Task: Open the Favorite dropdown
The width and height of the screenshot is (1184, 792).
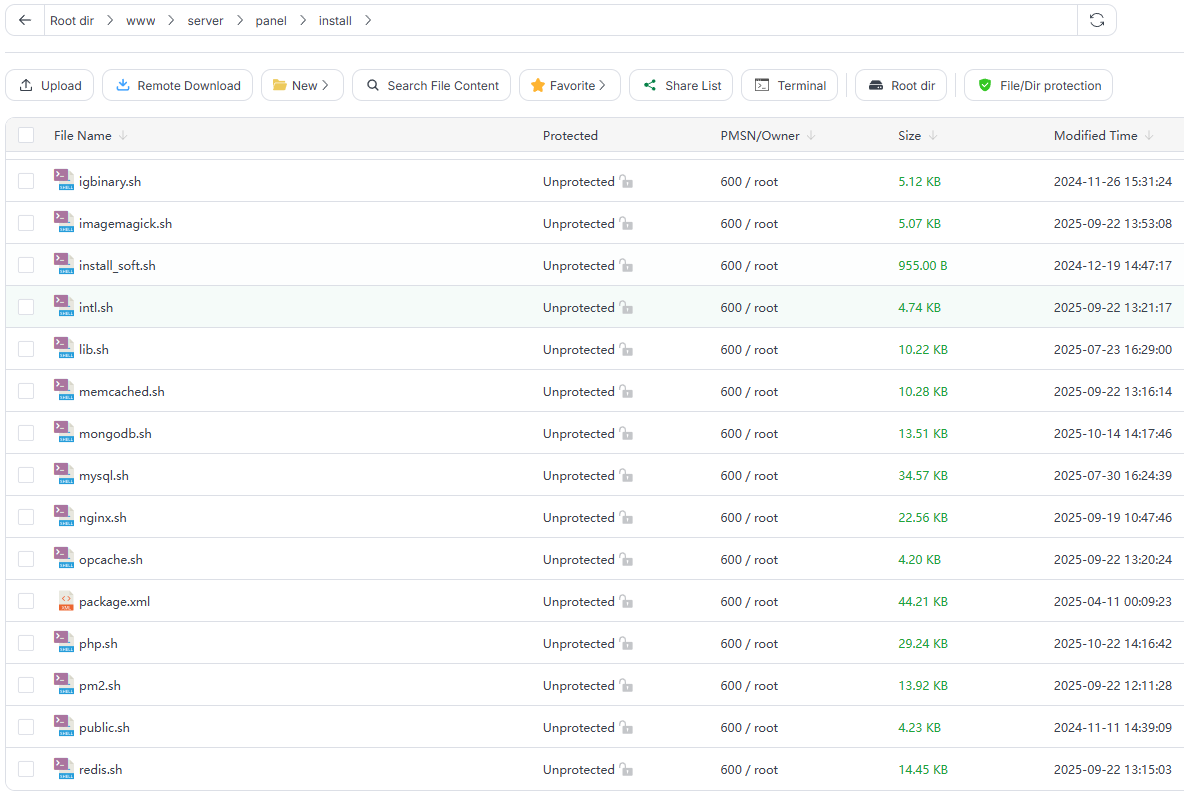Action: 569,86
